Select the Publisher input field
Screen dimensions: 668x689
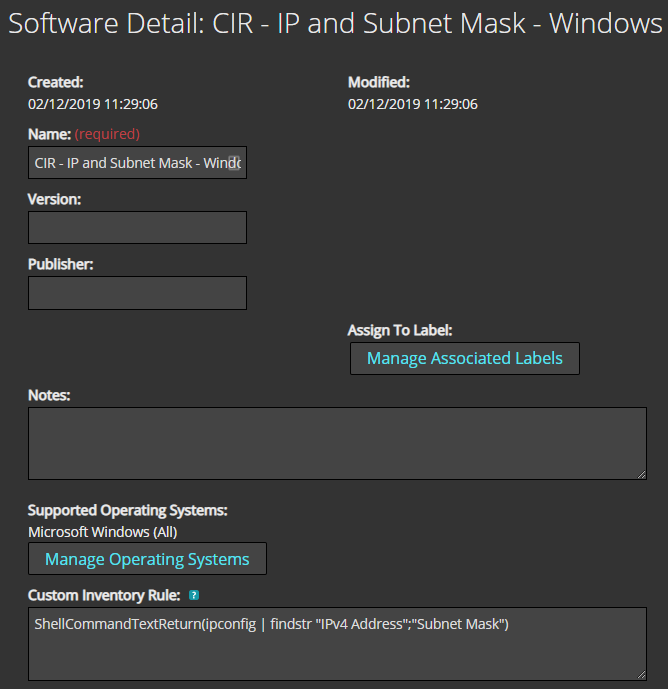(x=137, y=293)
